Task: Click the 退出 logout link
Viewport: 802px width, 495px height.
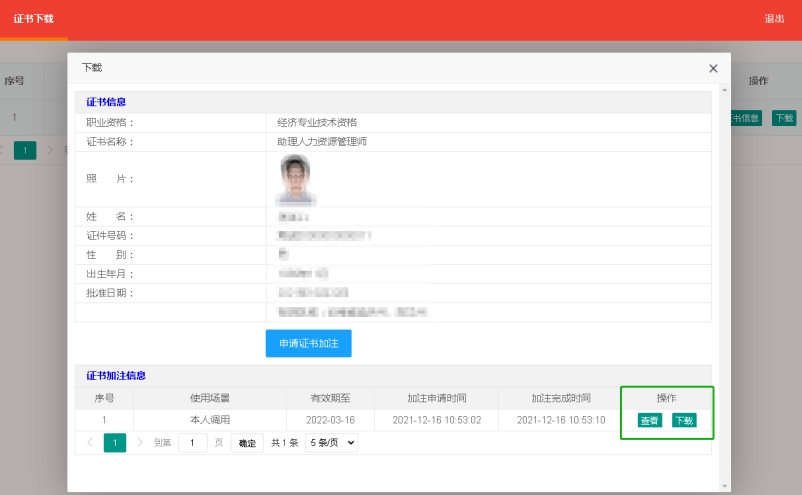Action: (x=774, y=19)
